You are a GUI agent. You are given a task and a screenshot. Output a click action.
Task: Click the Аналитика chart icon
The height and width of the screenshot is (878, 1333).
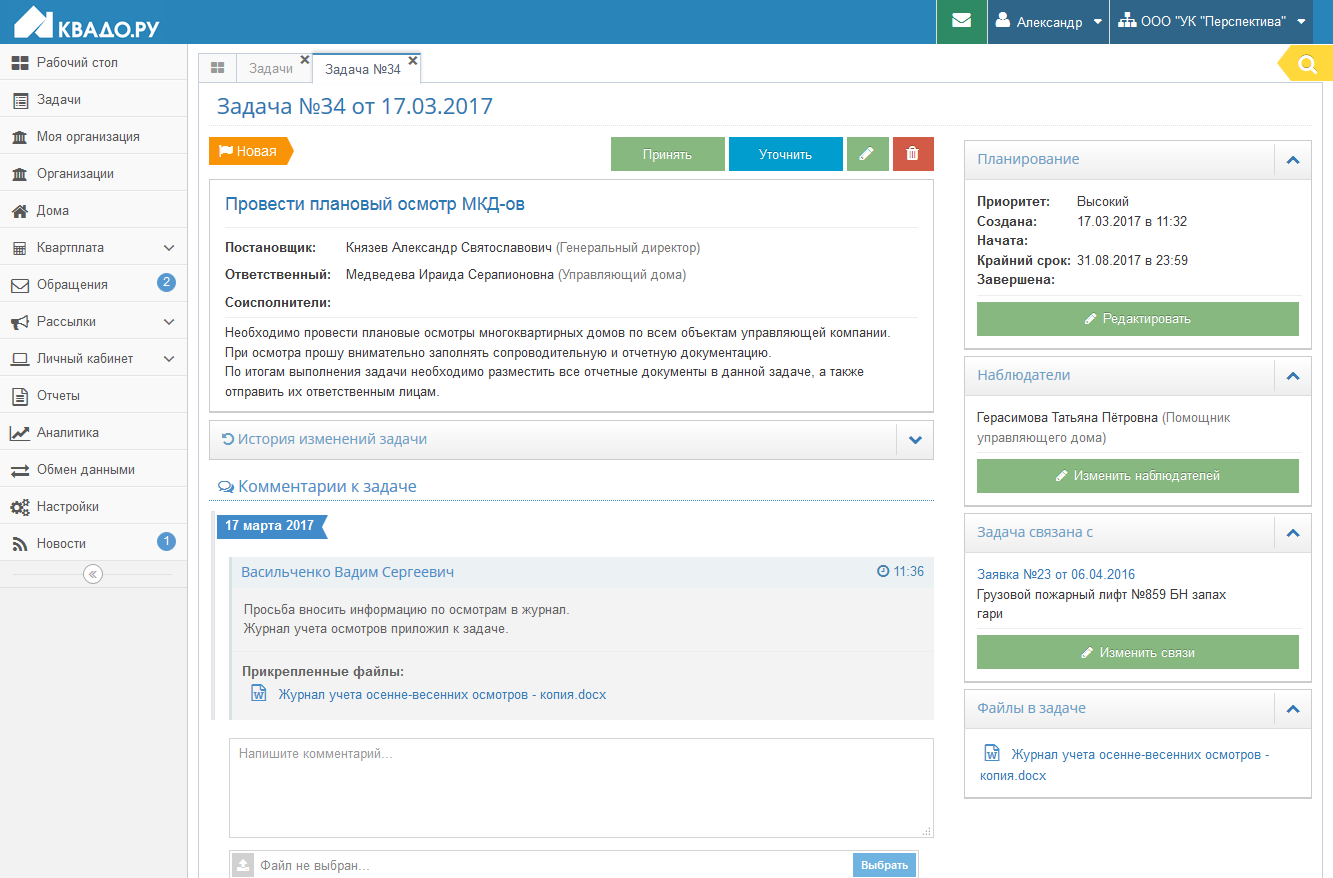(x=20, y=433)
